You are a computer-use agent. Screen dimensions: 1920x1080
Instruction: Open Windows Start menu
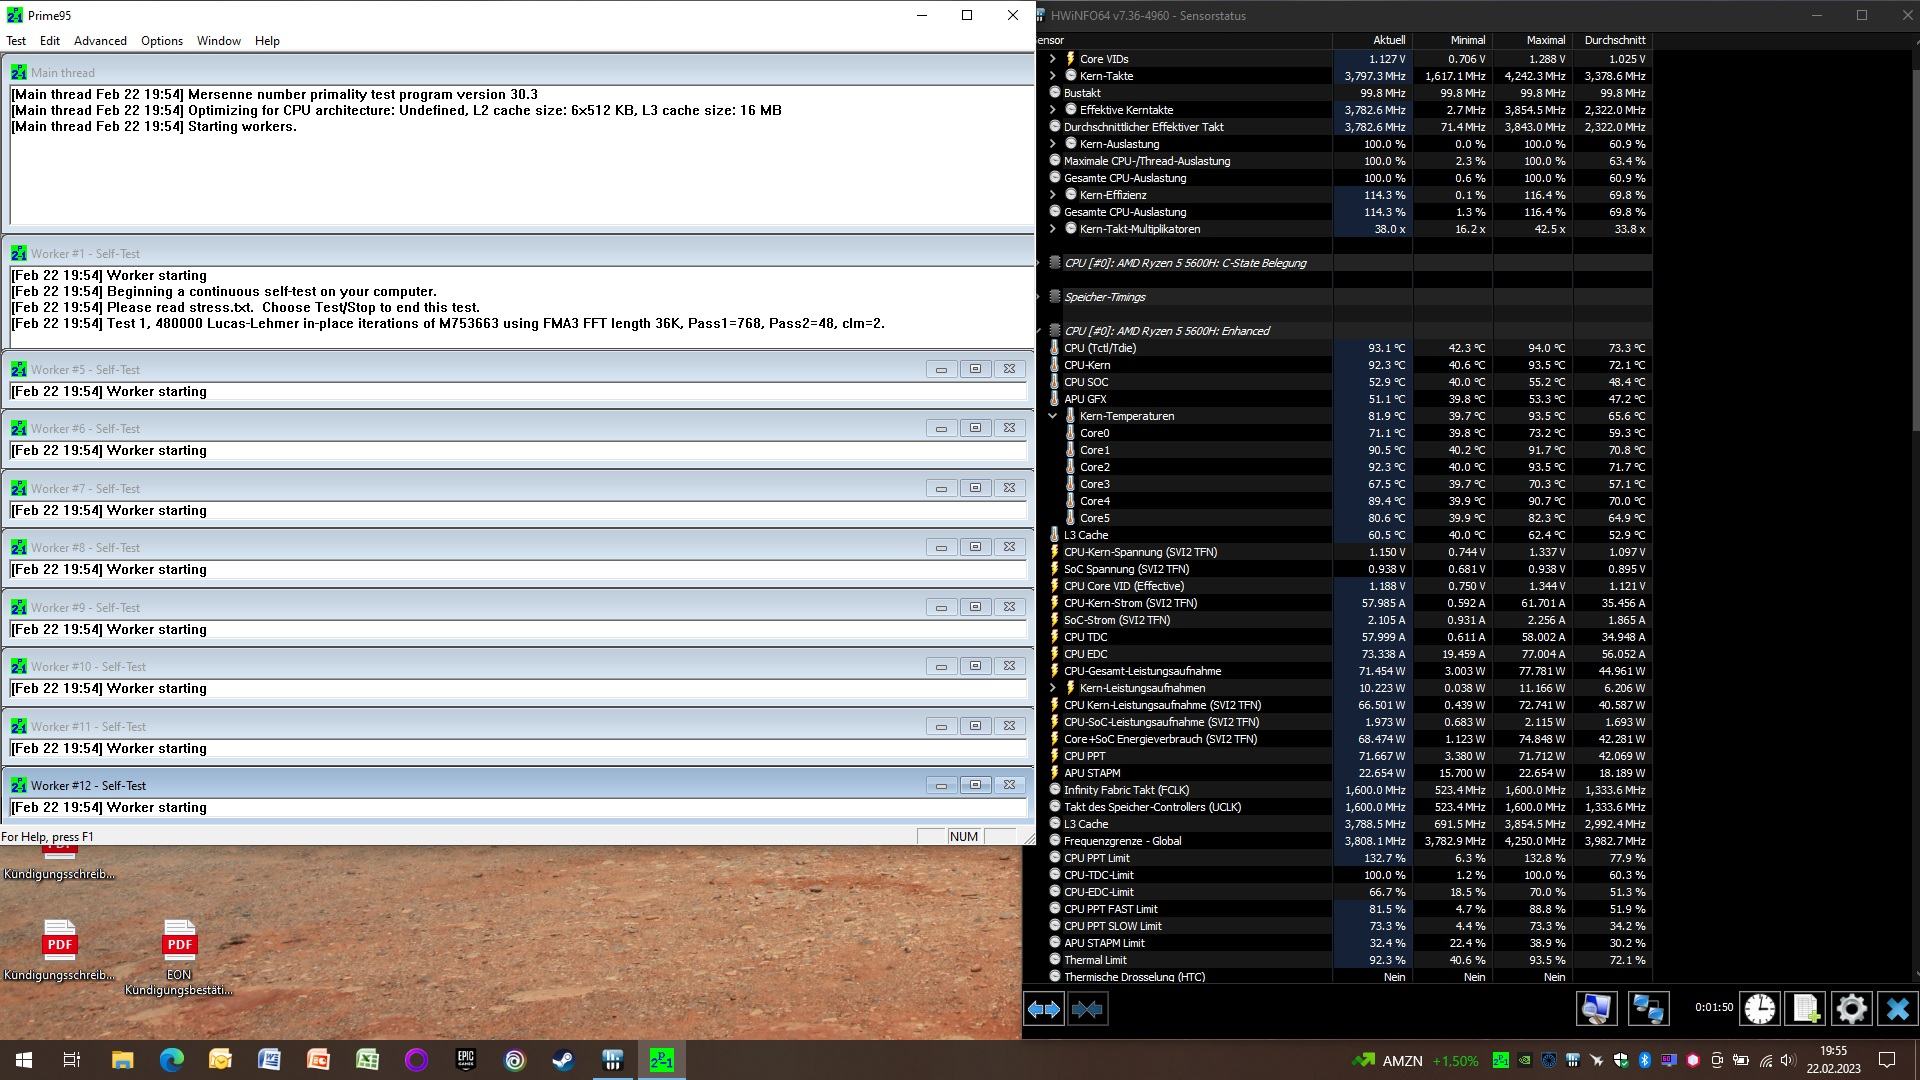click(x=24, y=1060)
